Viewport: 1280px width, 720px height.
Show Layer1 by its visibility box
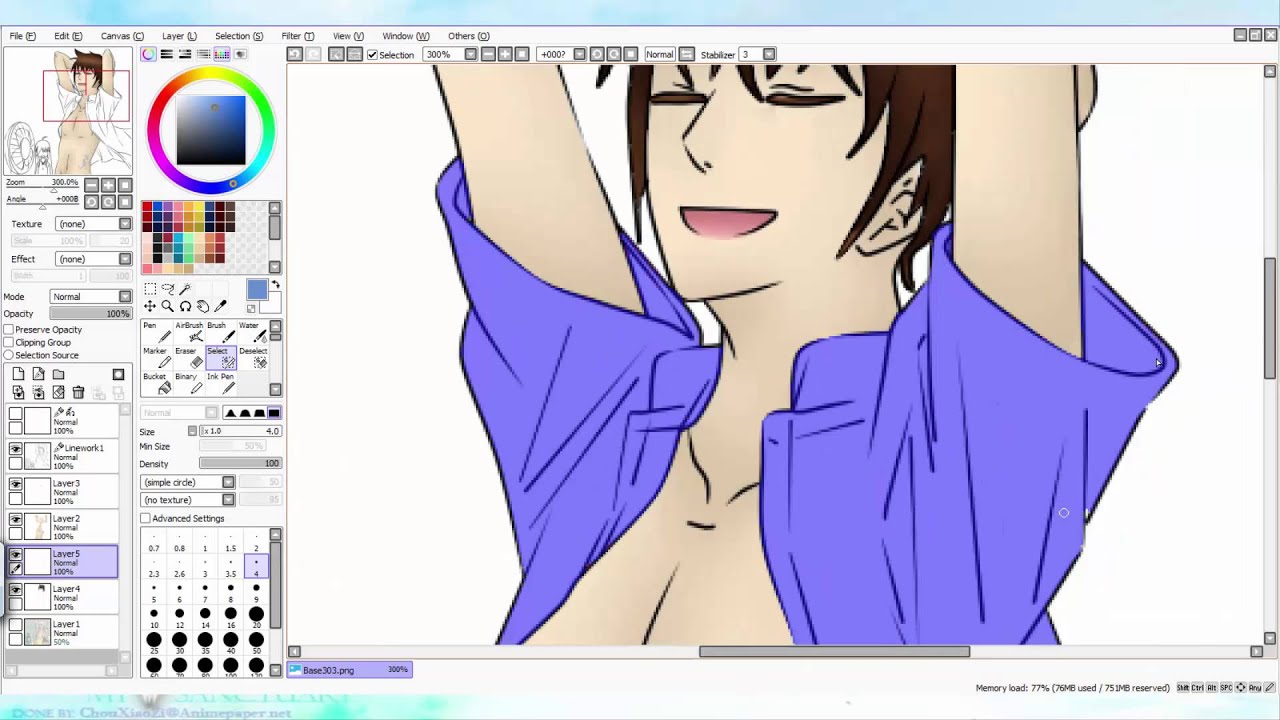tap(15, 625)
